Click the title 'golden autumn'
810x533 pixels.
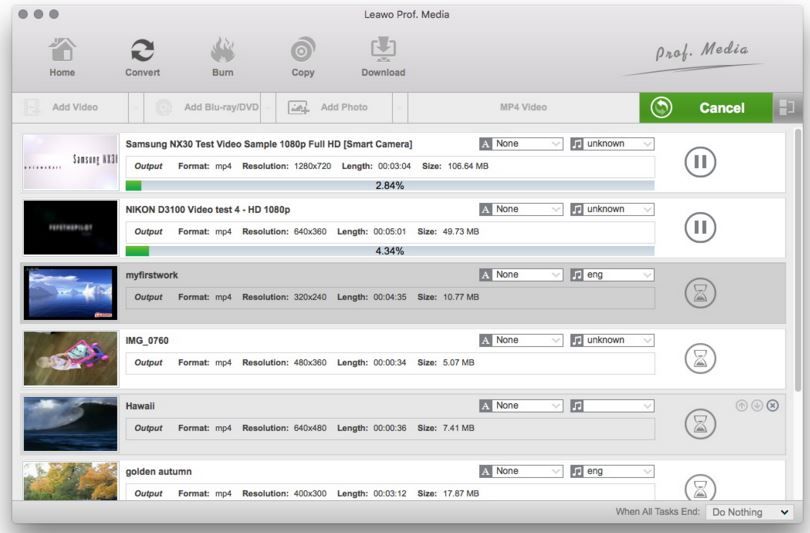158,471
